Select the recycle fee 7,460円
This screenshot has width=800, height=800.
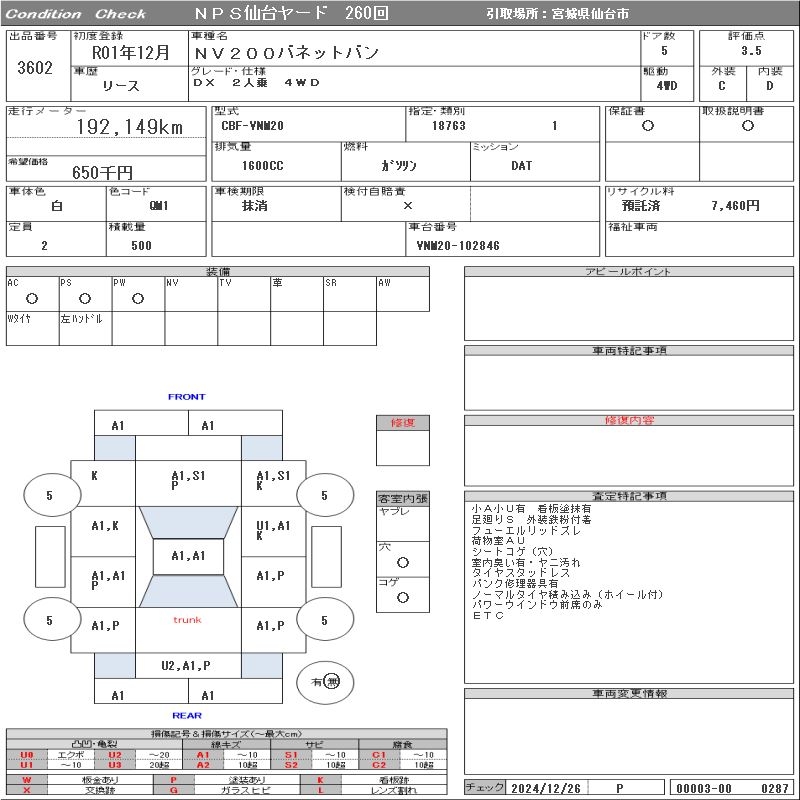point(735,206)
